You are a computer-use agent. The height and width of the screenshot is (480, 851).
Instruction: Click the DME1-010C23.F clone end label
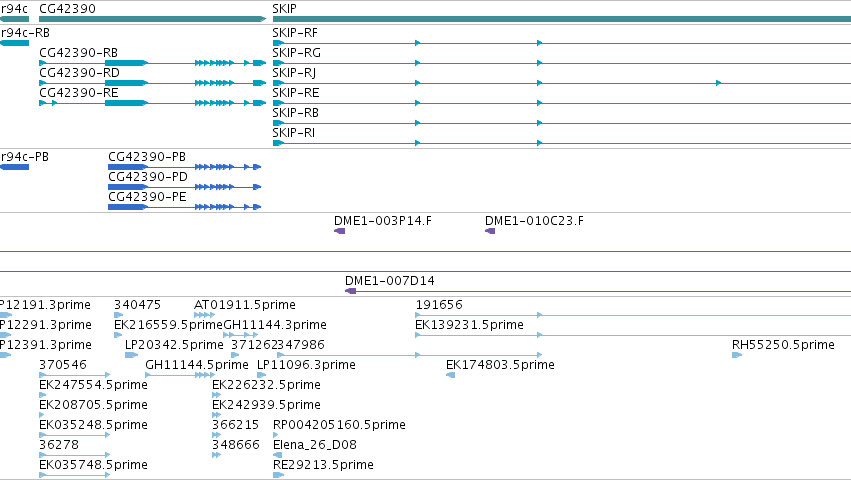coord(535,221)
